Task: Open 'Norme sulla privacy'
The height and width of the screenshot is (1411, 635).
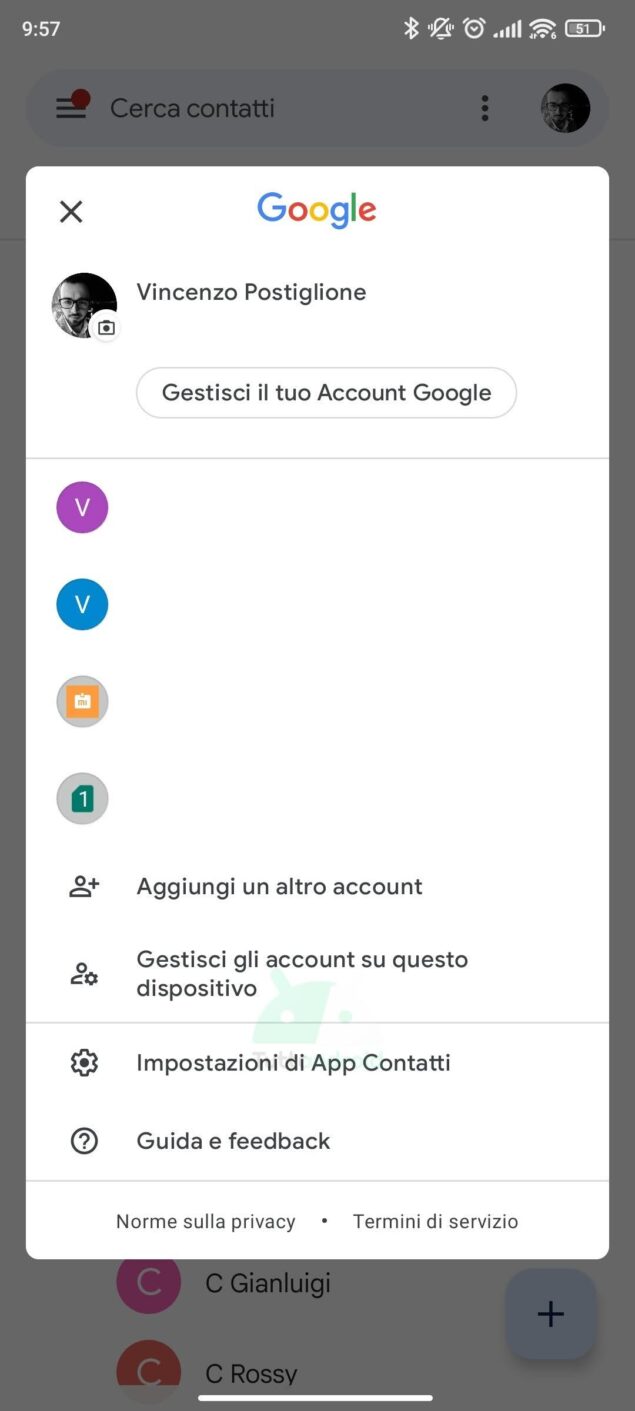Action: [x=205, y=1221]
